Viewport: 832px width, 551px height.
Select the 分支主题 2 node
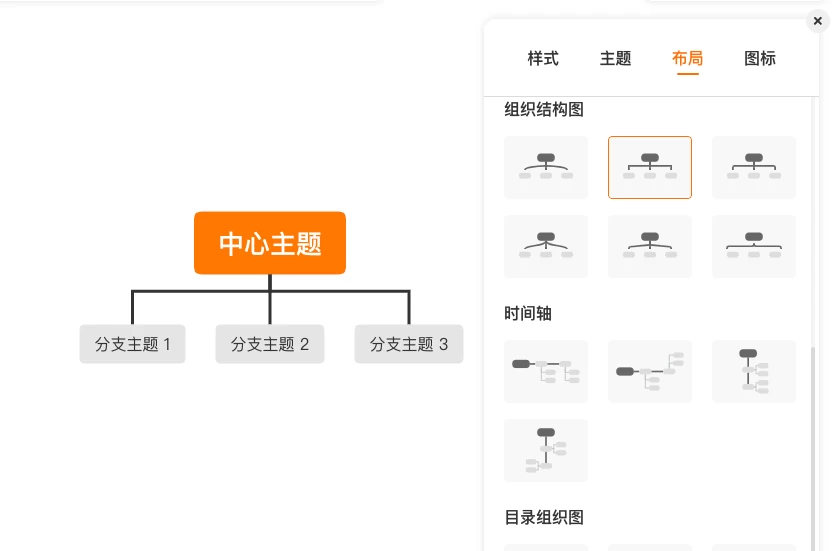pyautogui.click(x=270, y=344)
